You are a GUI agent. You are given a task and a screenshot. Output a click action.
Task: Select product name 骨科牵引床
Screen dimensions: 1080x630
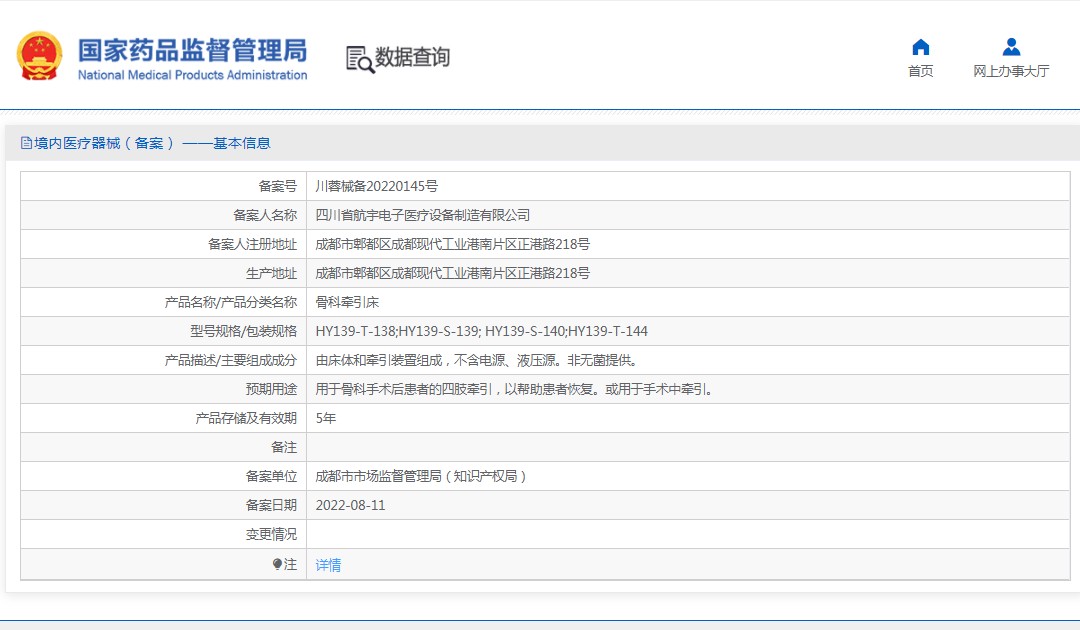tap(347, 302)
